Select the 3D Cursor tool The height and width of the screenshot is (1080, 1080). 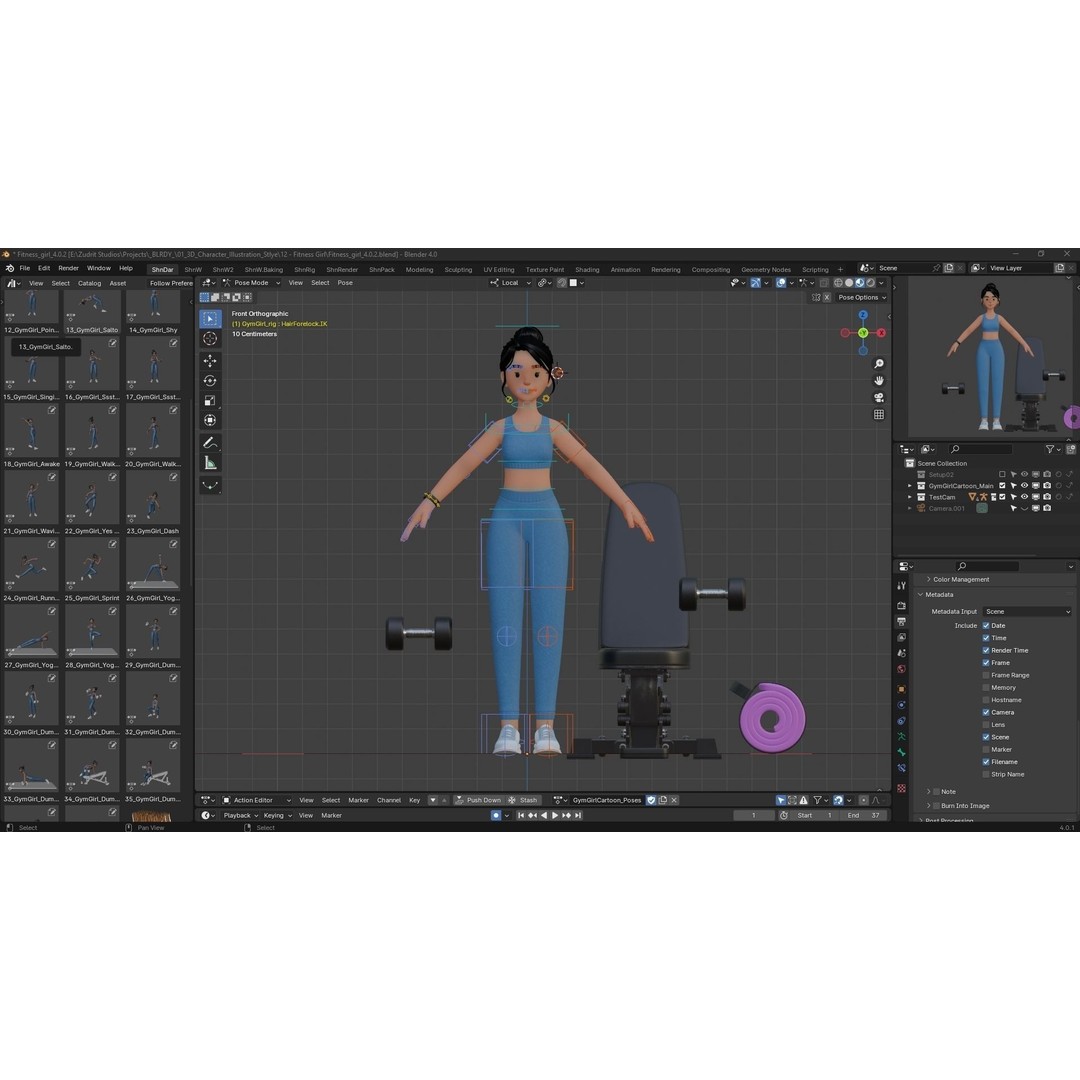[x=210, y=338]
